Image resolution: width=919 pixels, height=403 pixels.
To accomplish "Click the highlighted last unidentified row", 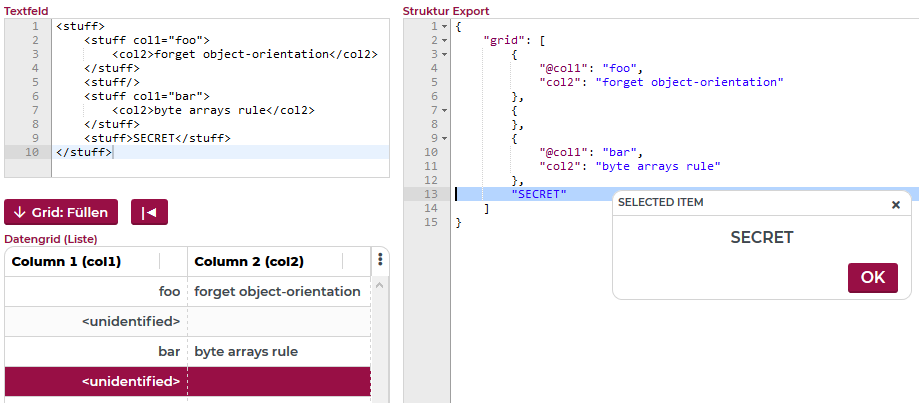I will [187, 381].
